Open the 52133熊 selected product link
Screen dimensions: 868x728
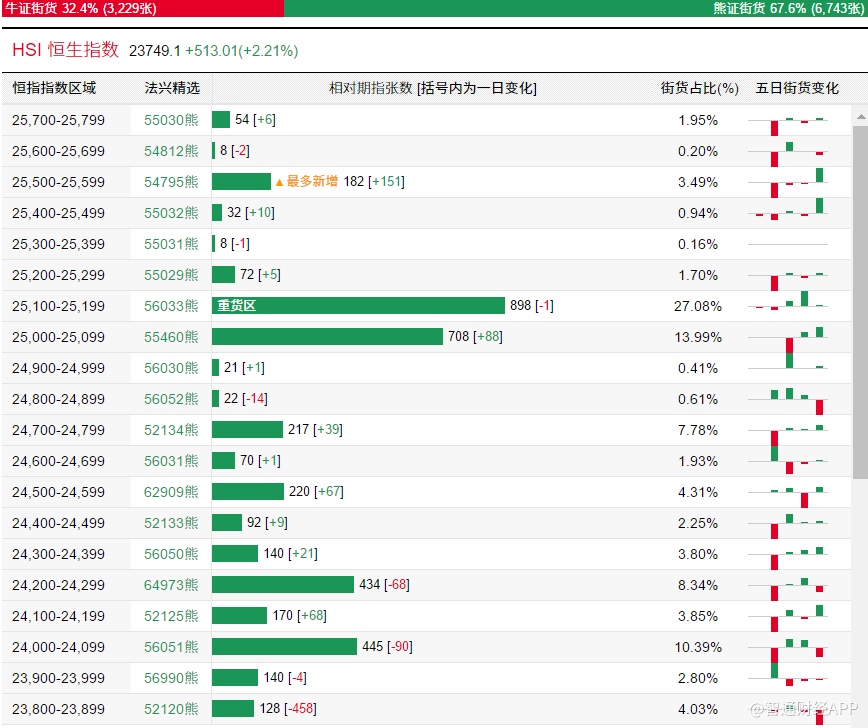click(x=171, y=523)
